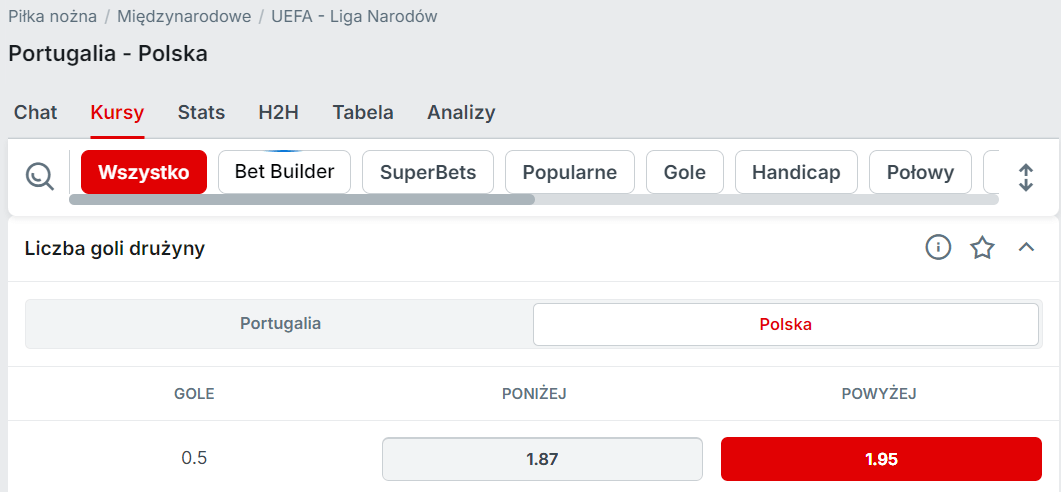Select the Wszystko filter chip

pyautogui.click(x=144, y=172)
